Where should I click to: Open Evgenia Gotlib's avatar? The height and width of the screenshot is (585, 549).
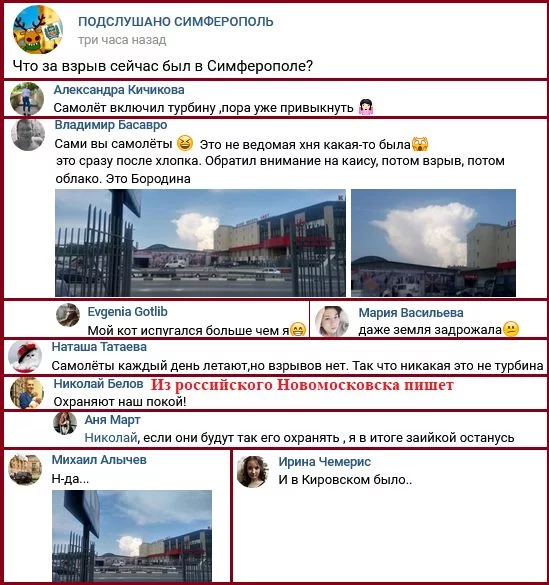tap(68, 315)
